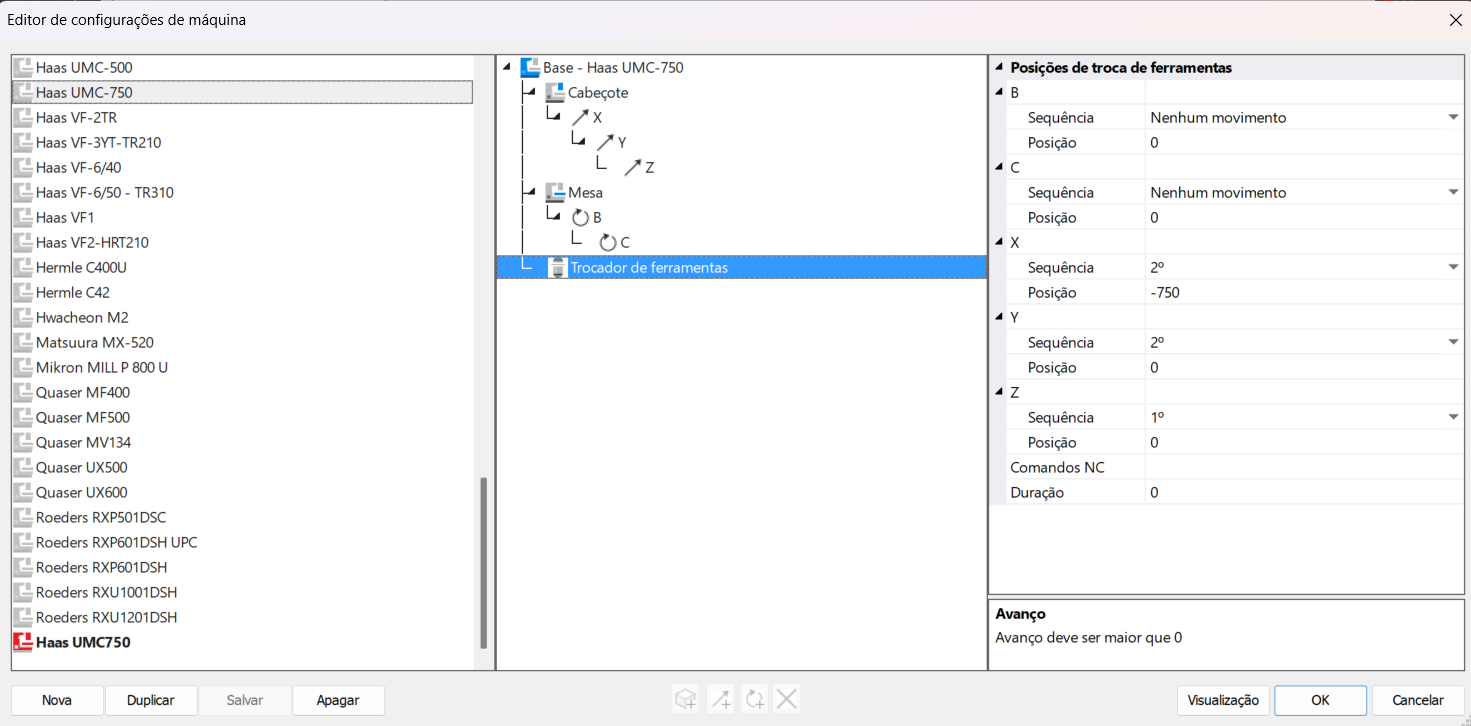This screenshot has height=726, width=1471.
Task: Click the rotary icon of axis C
Action: [607, 242]
